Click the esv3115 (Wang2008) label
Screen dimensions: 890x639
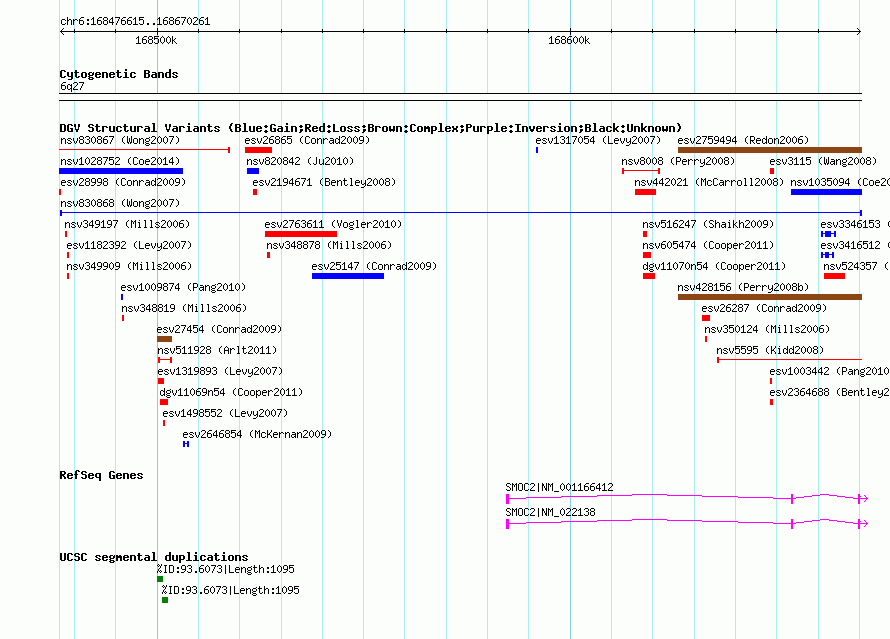[x=823, y=161]
